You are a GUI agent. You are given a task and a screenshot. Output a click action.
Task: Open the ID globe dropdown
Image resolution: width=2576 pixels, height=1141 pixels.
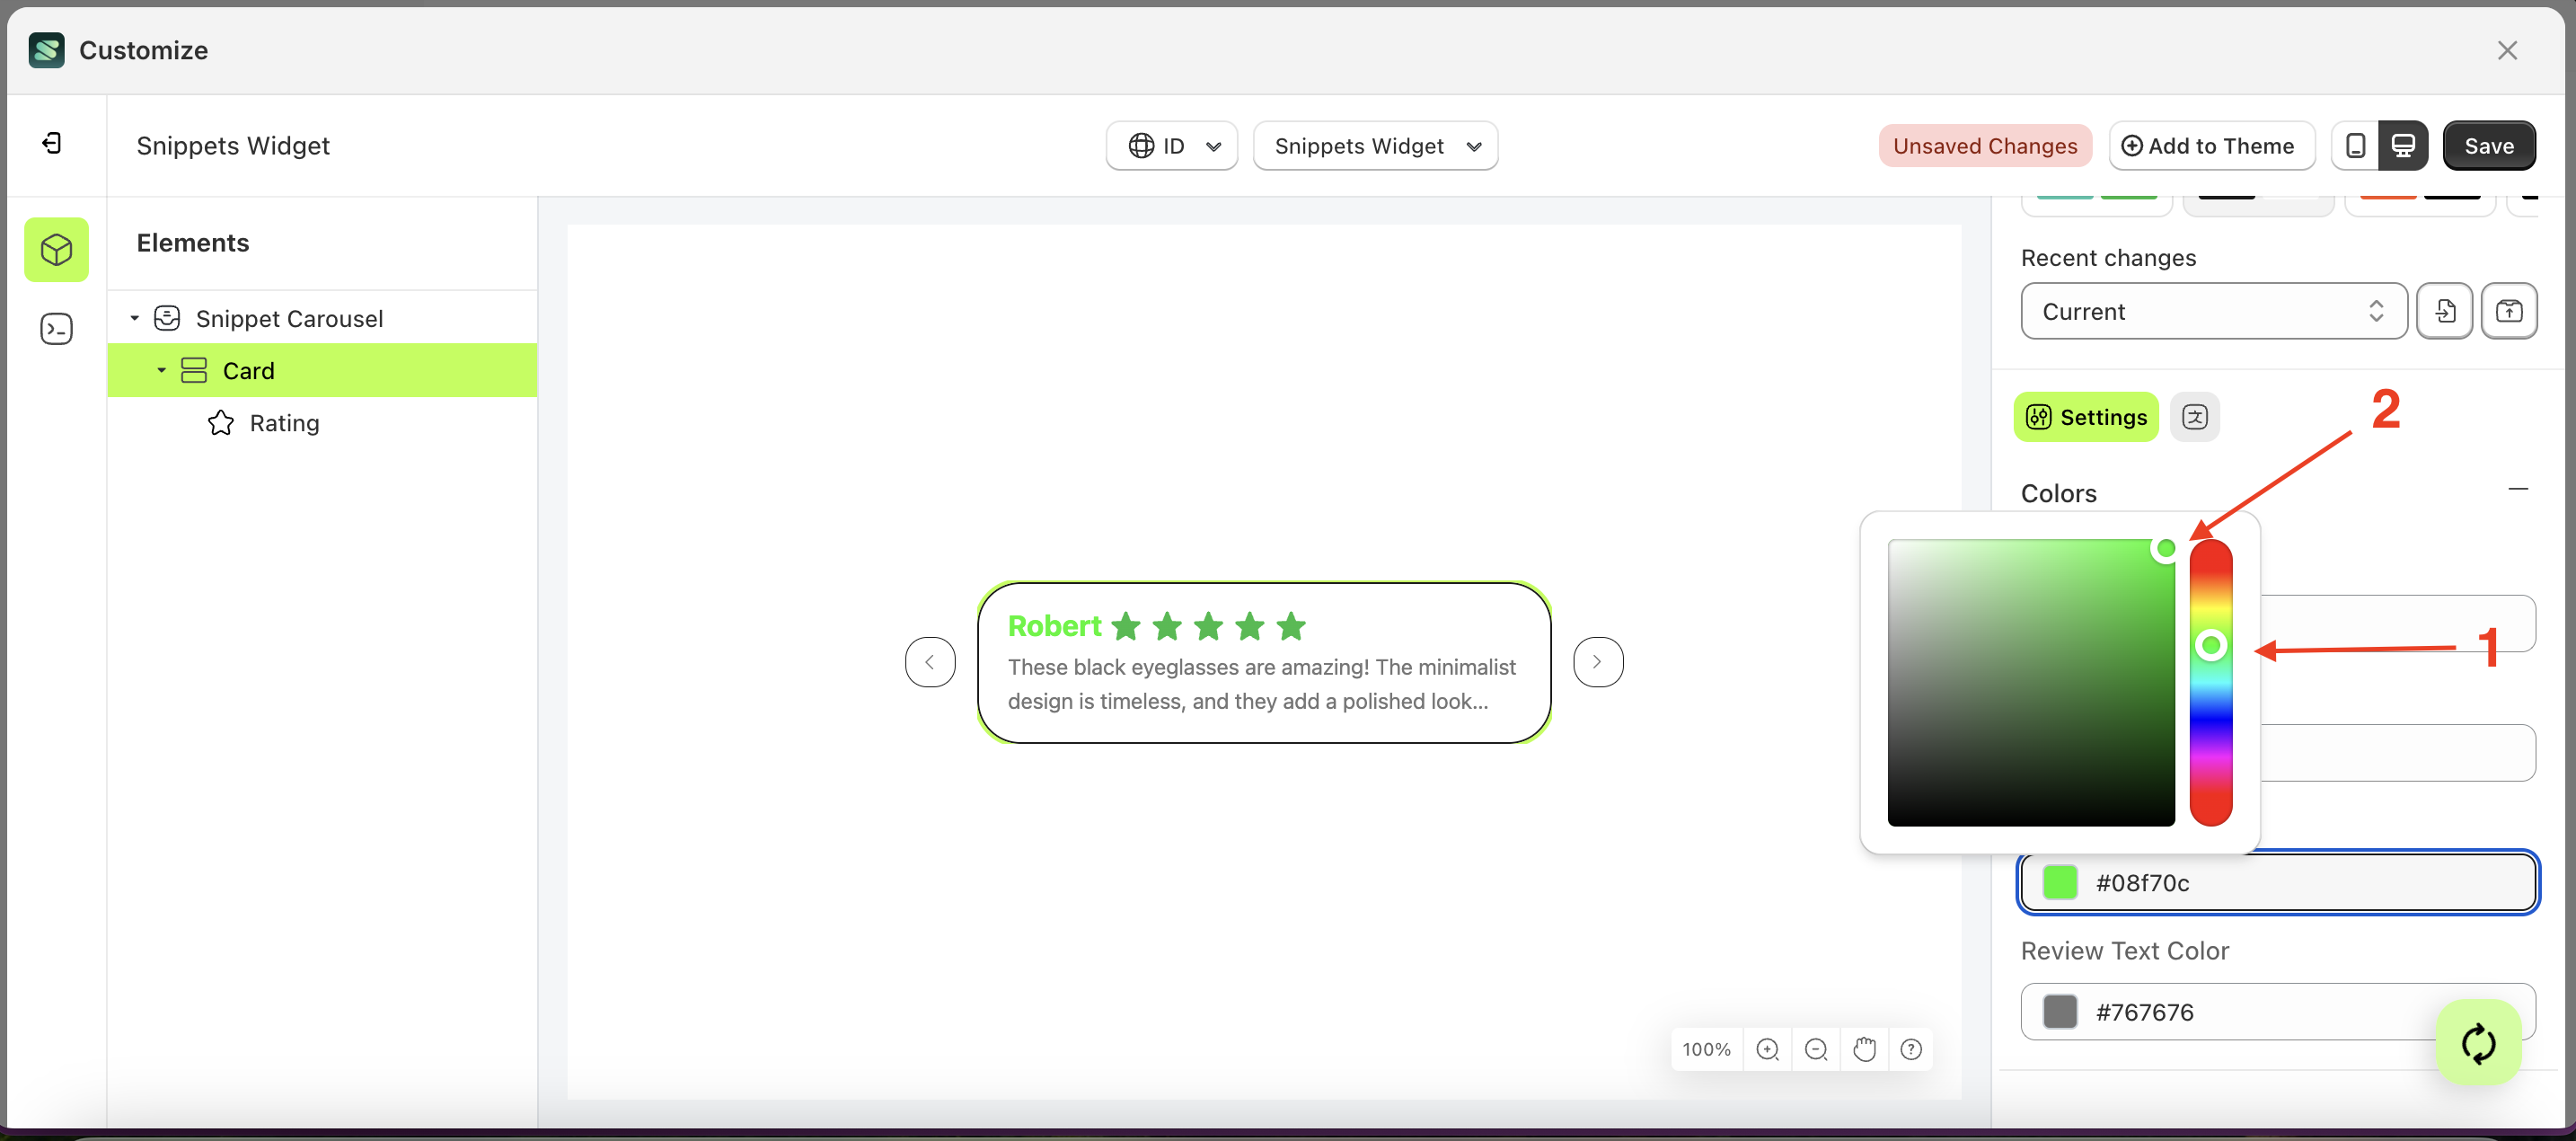pyautogui.click(x=1171, y=145)
